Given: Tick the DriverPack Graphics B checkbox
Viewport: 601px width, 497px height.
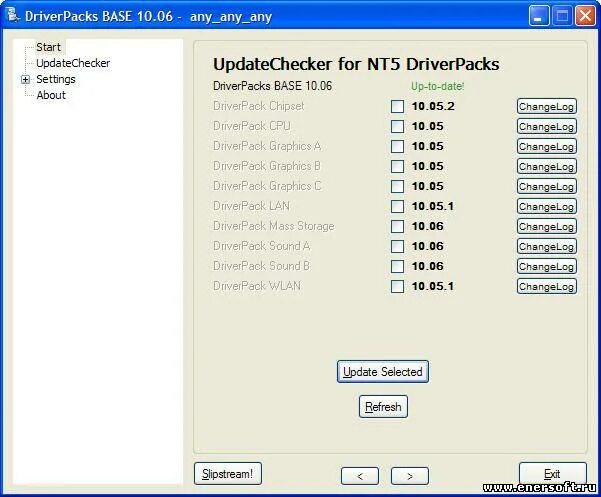Looking at the screenshot, I should [x=397, y=166].
